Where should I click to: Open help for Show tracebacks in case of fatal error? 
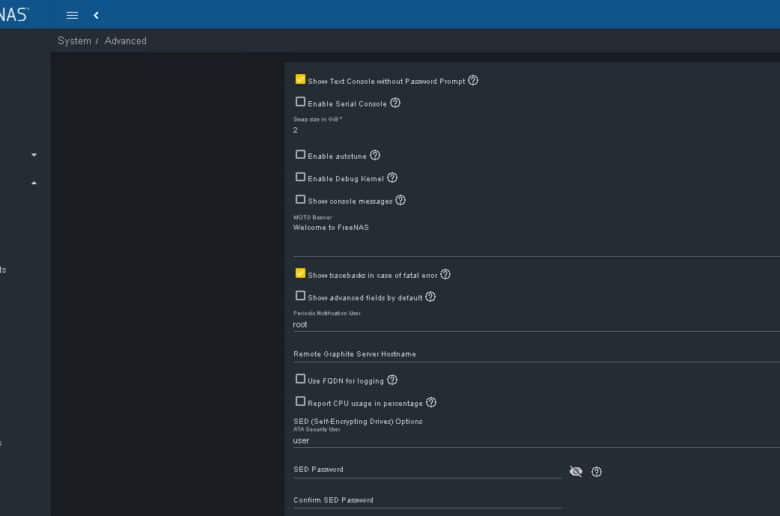click(445, 274)
